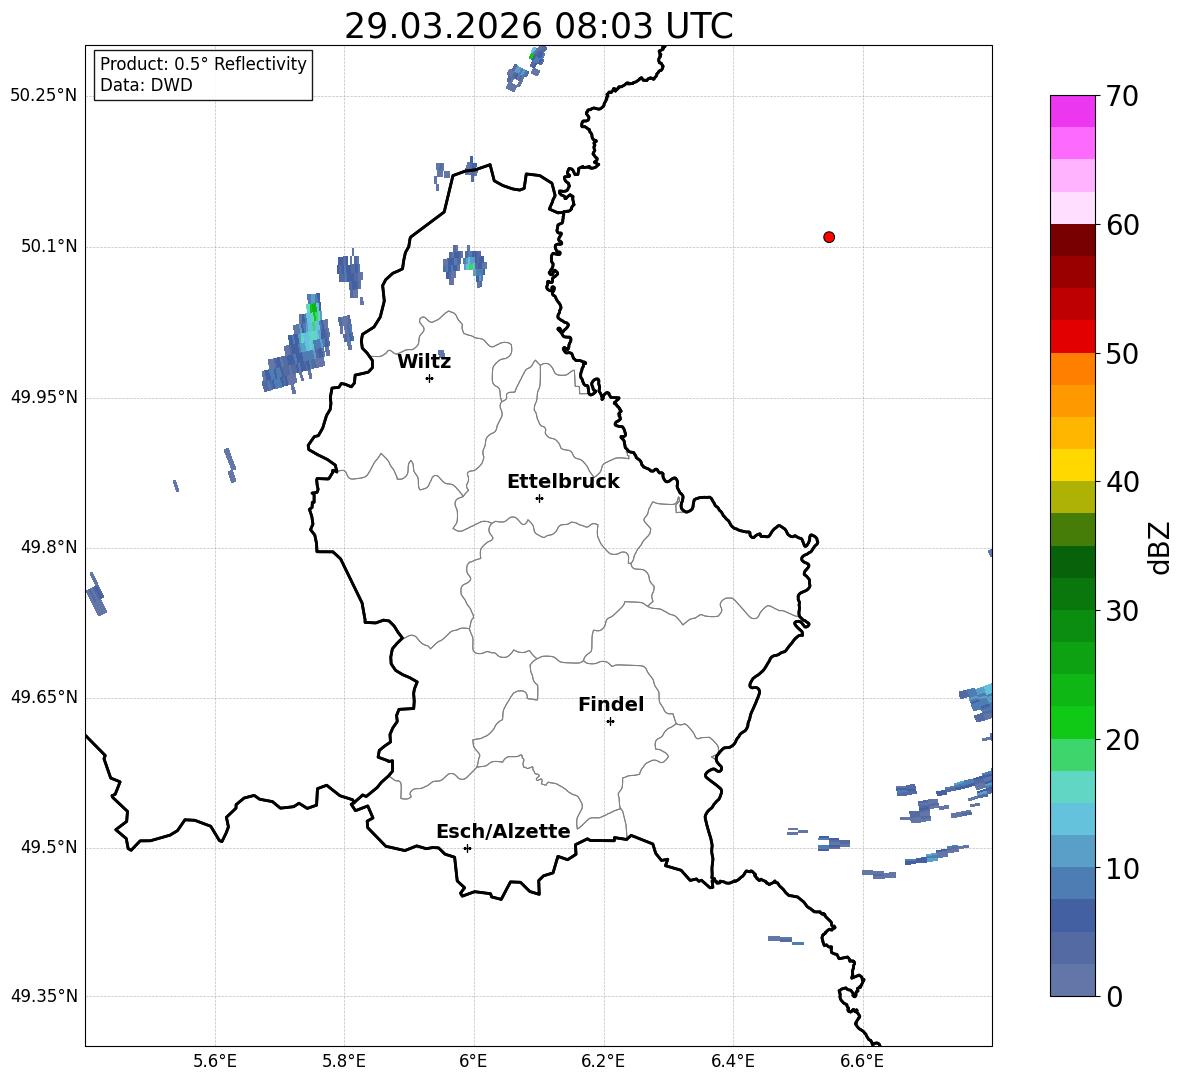The height and width of the screenshot is (1081, 1184).
Task: Pick the orange colorbar swatch above 50
Action: coord(1073,368)
